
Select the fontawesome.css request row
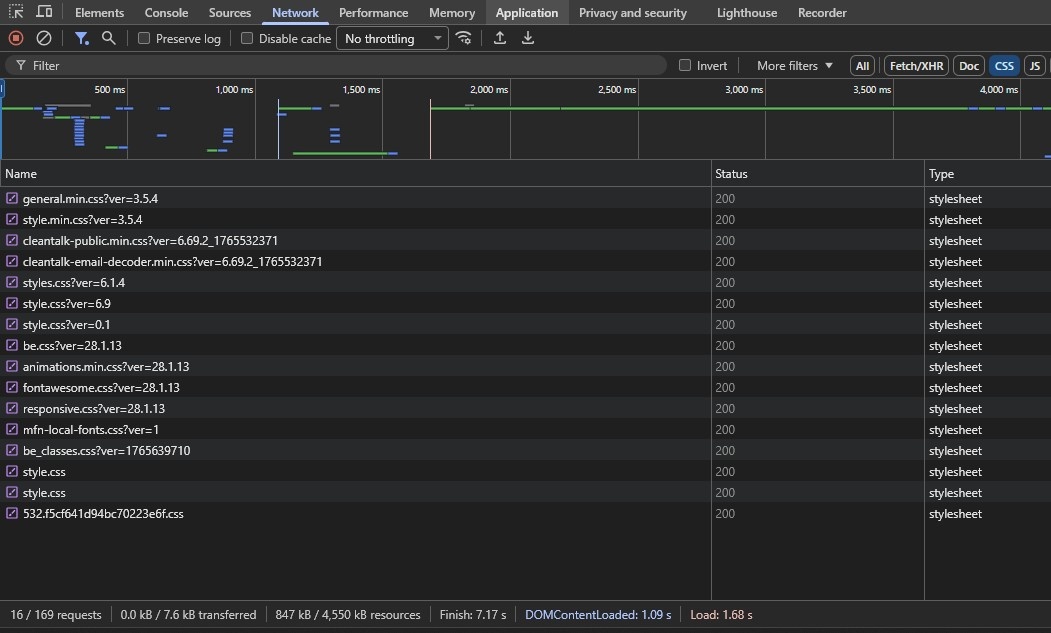(101, 388)
